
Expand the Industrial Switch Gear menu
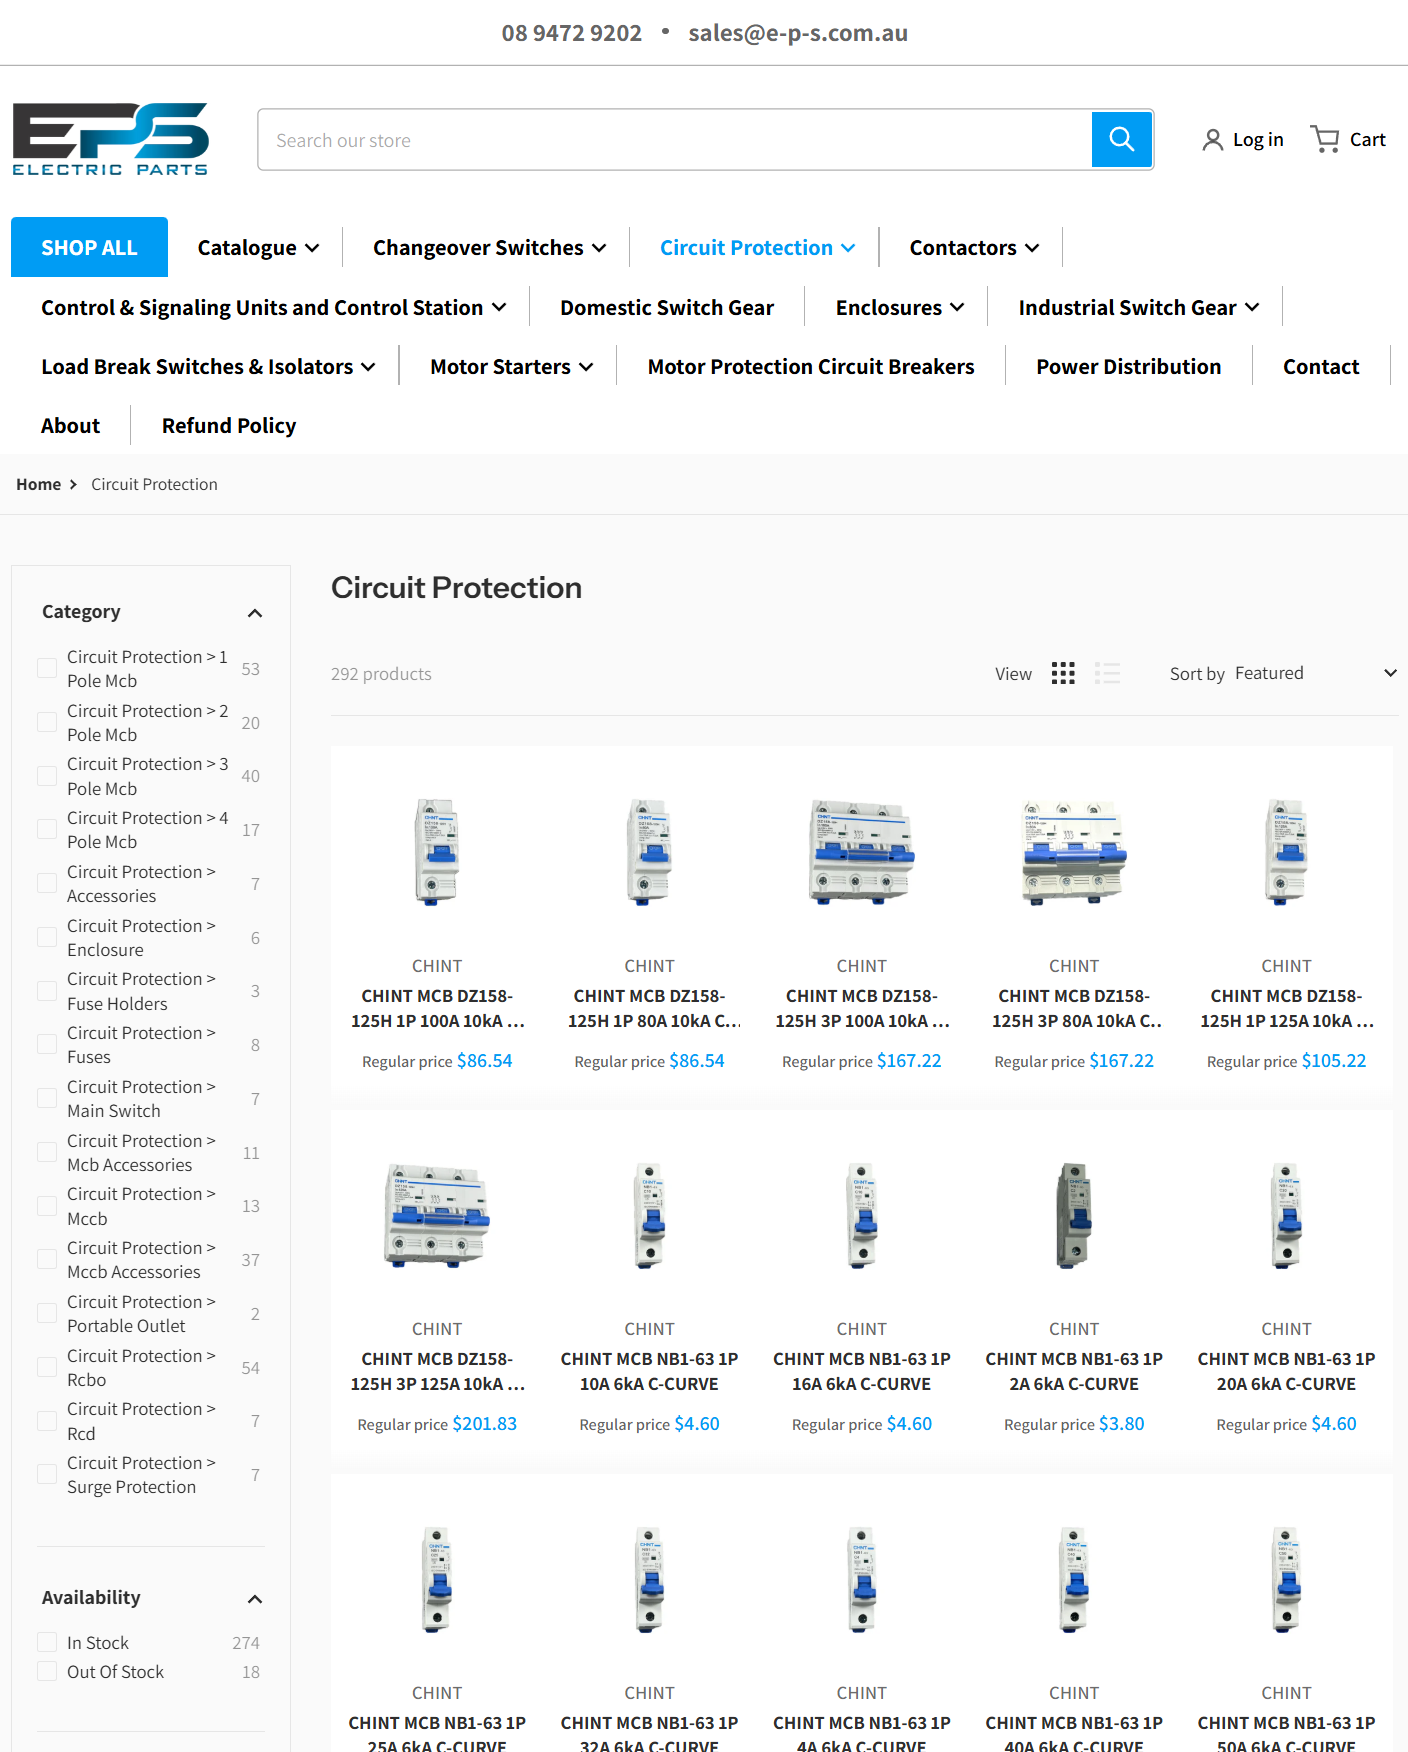[x=1138, y=307]
